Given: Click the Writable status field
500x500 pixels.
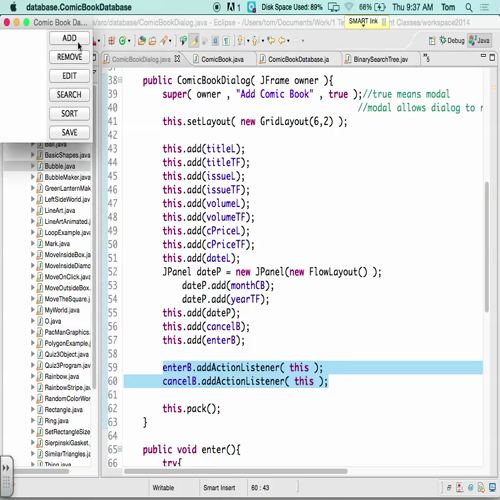Looking at the screenshot, I should point(163,488).
